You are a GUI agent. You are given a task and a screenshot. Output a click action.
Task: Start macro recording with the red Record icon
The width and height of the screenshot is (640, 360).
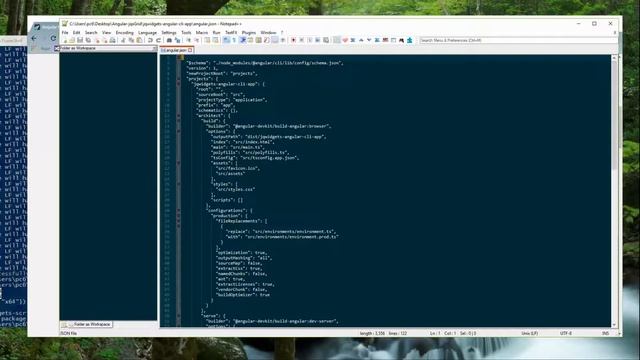[293, 40]
